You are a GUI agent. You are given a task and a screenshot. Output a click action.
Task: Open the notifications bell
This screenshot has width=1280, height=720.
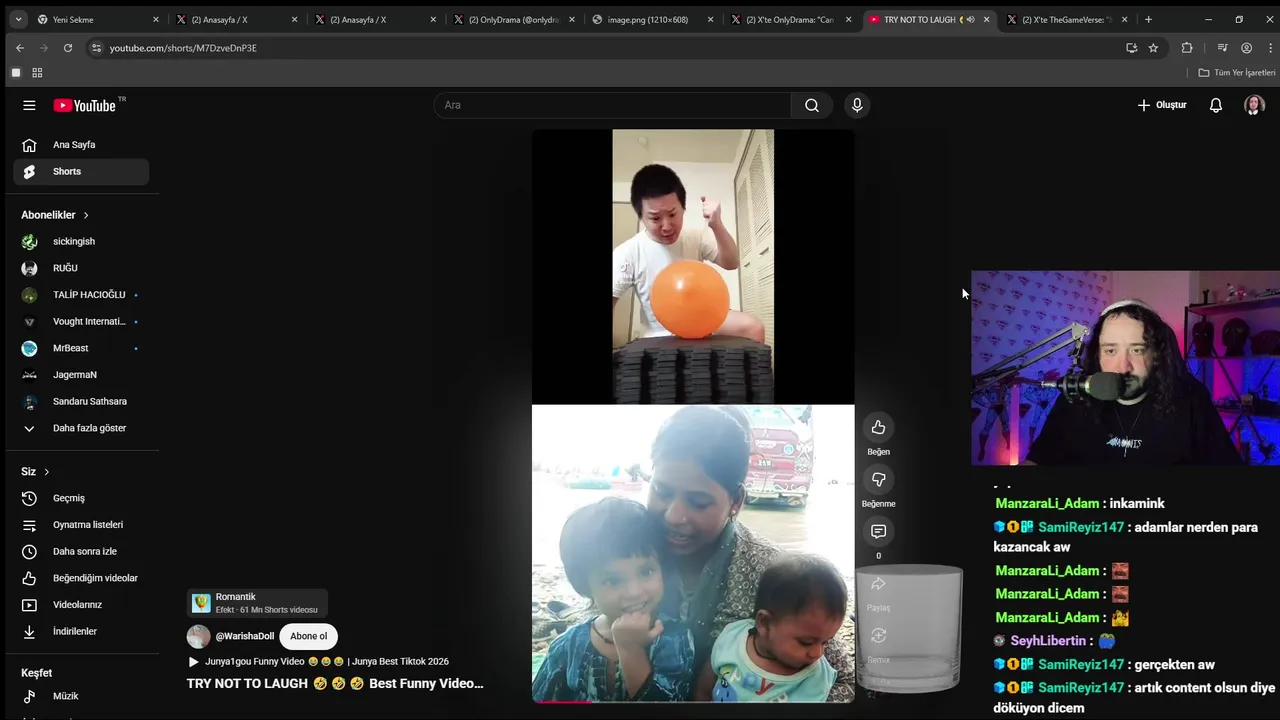tap(1216, 105)
